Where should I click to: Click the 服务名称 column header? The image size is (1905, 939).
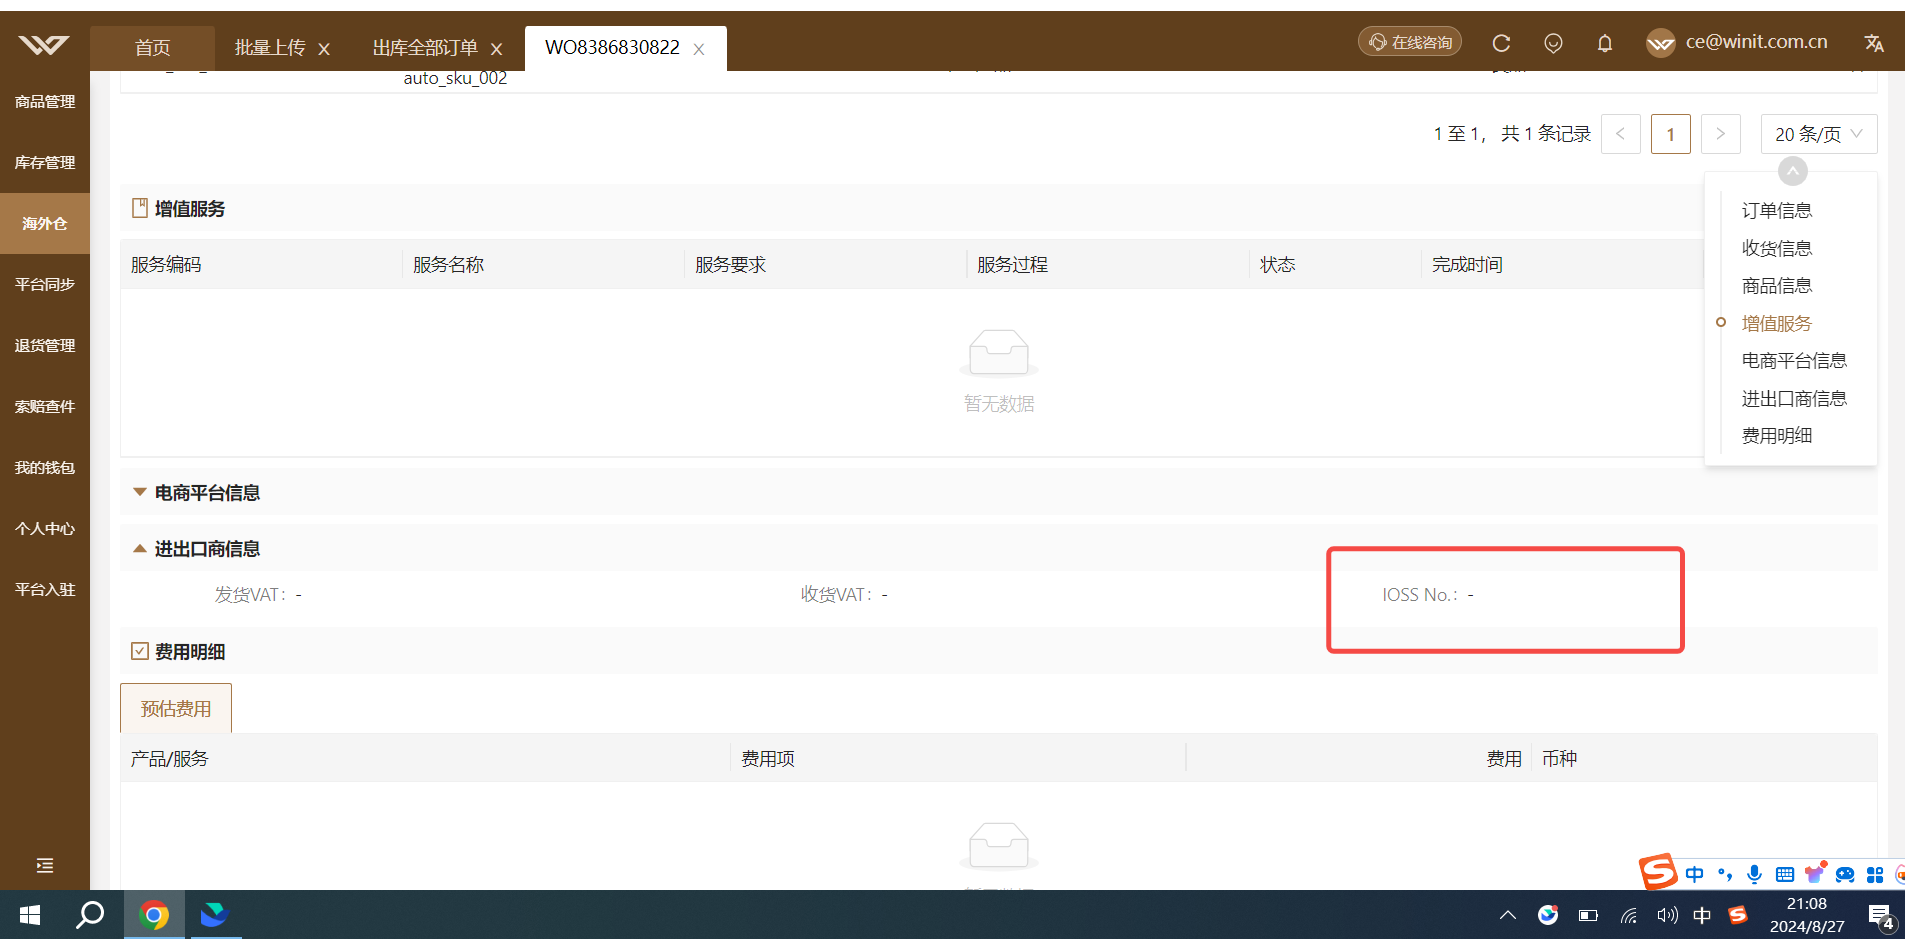tap(448, 265)
